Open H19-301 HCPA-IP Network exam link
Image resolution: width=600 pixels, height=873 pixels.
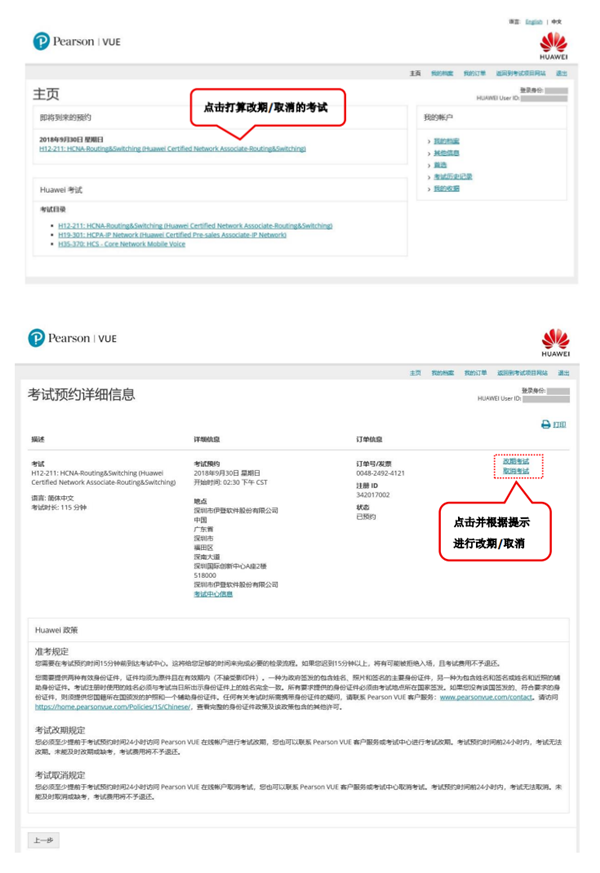point(172,235)
